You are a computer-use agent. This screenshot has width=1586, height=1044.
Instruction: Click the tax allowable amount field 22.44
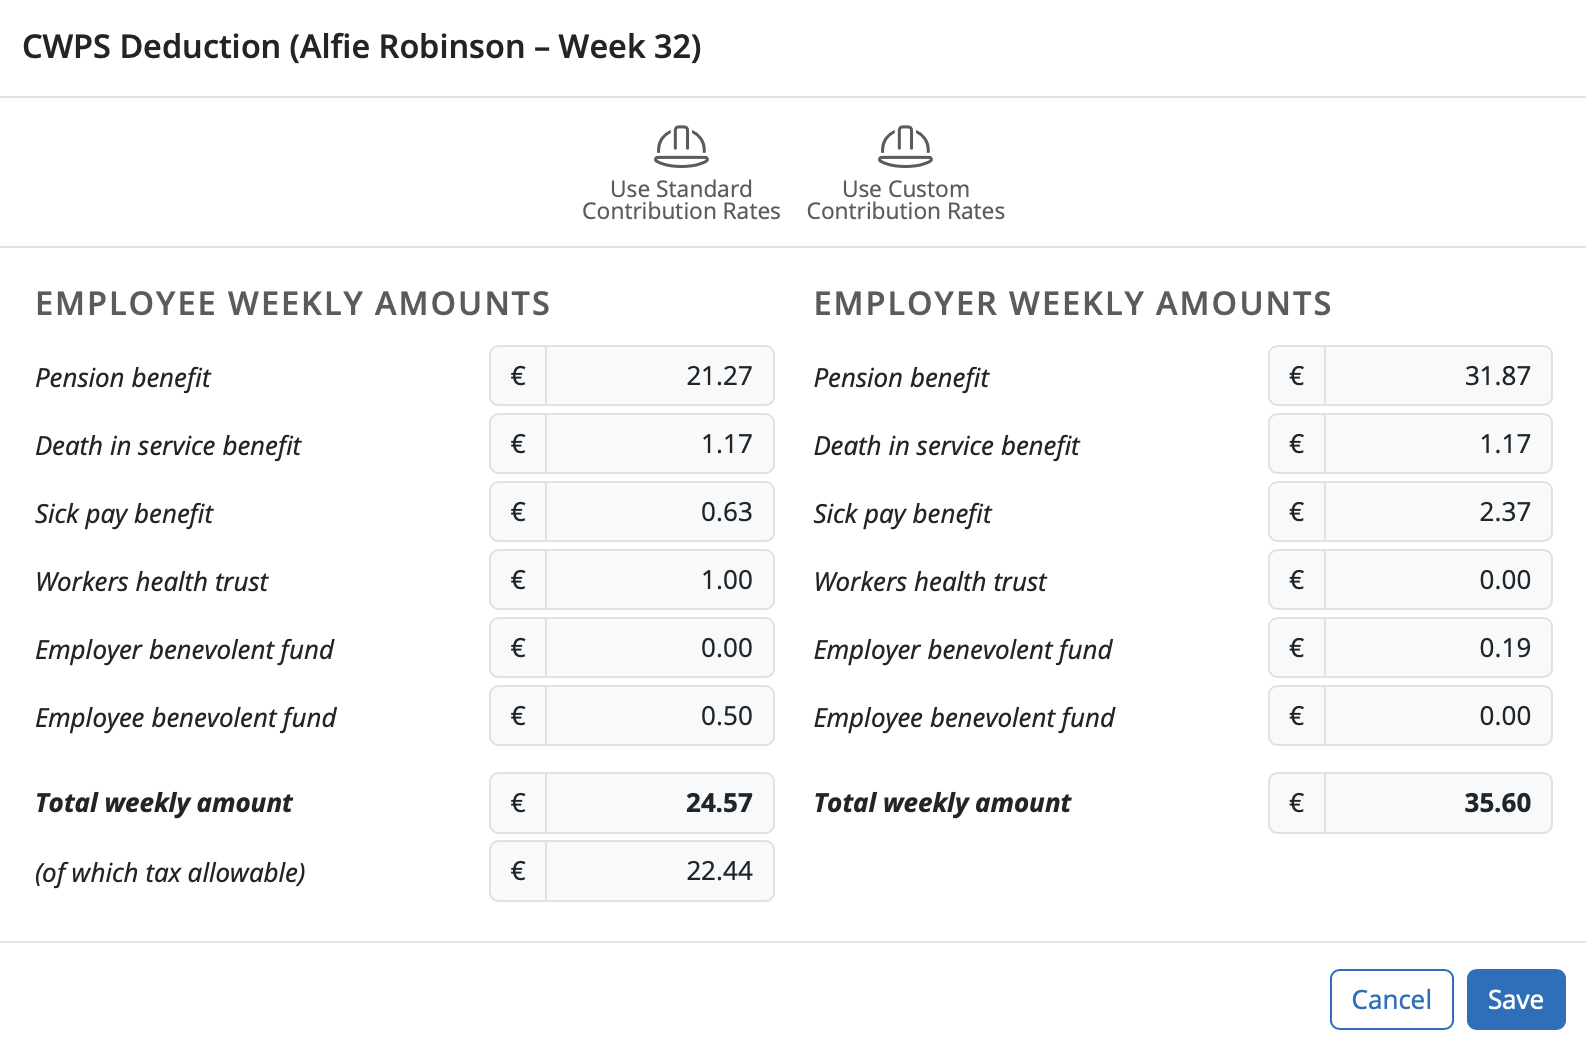pos(660,871)
